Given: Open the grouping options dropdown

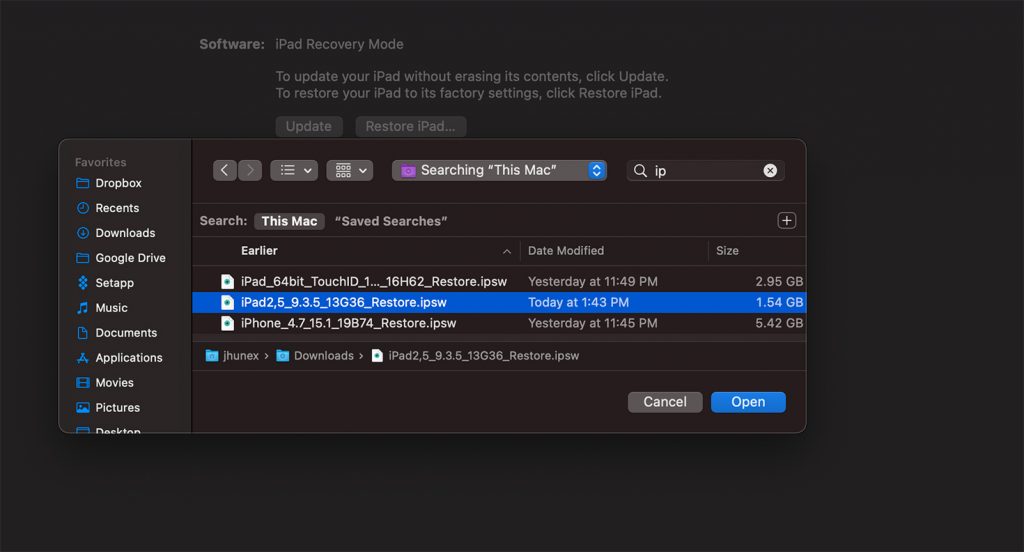Looking at the screenshot, I should [350, 170].
